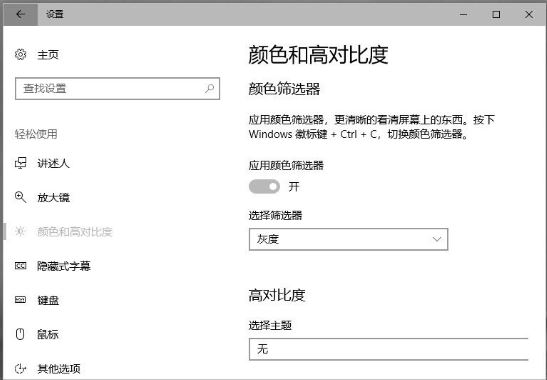Open the 选择筛选器 dropdown showing 灰度

349,239
